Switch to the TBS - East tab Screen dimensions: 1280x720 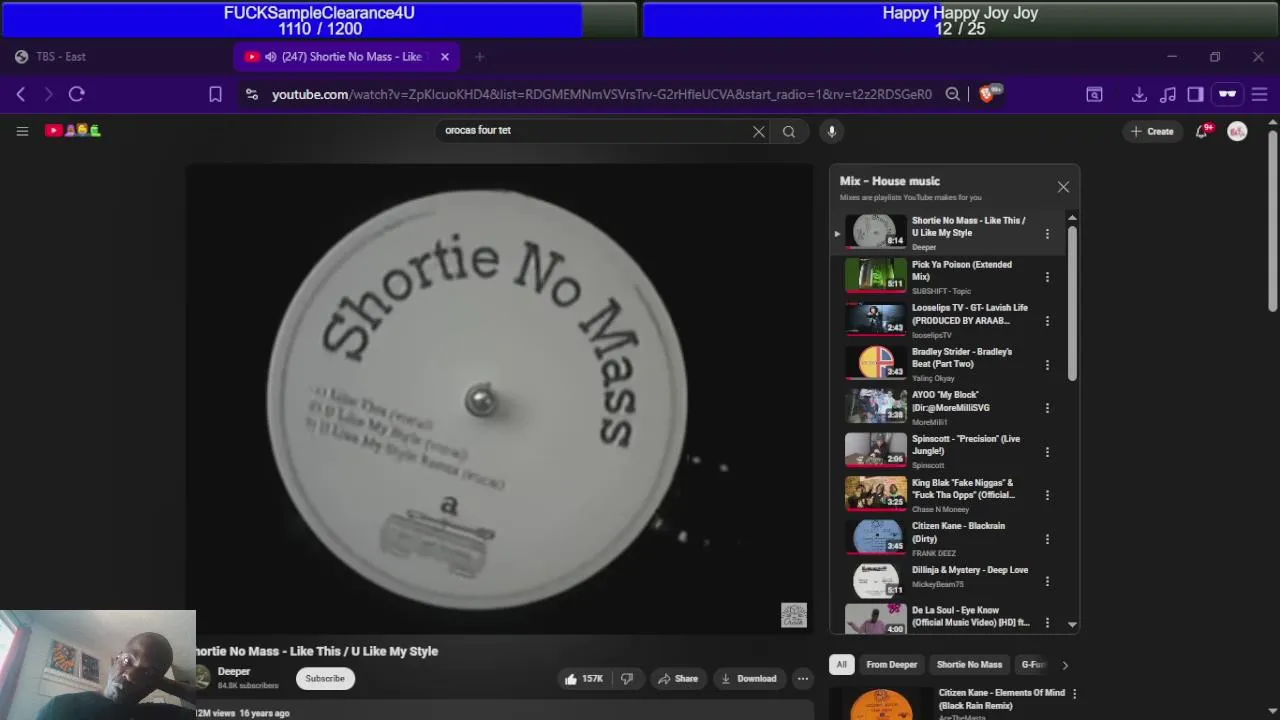pyautogui.click(x=116, y=57)
